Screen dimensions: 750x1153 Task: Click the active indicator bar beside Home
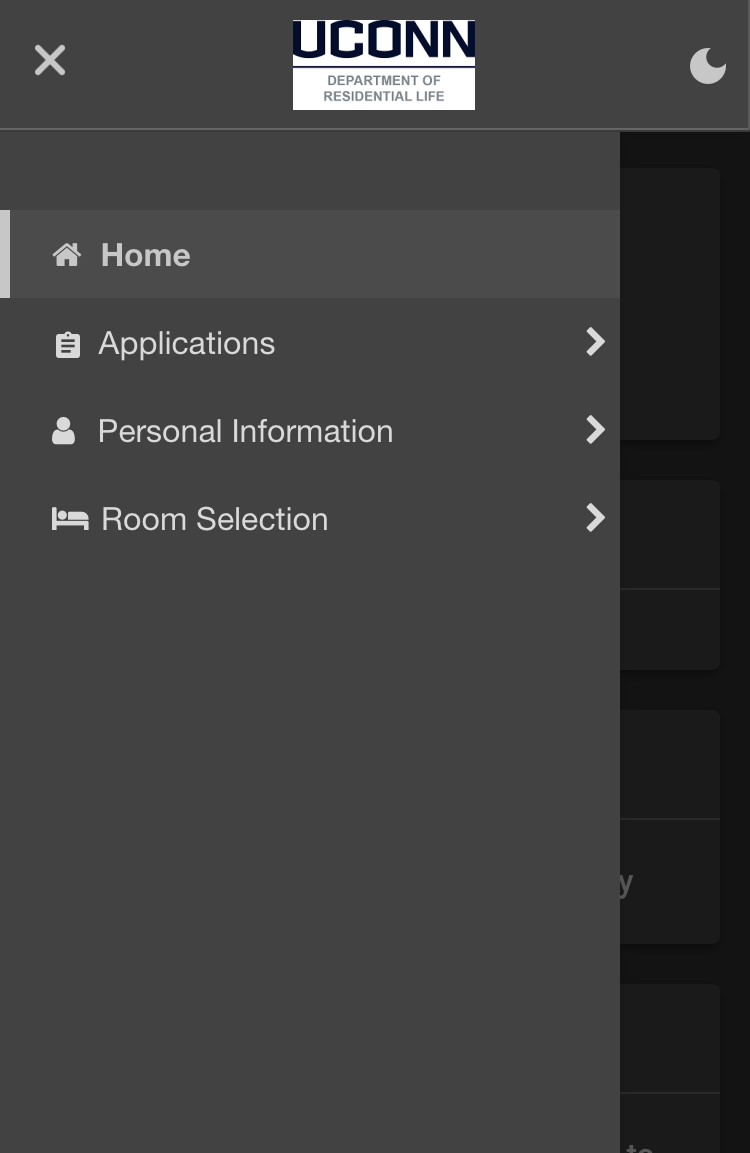coord(5,254)
